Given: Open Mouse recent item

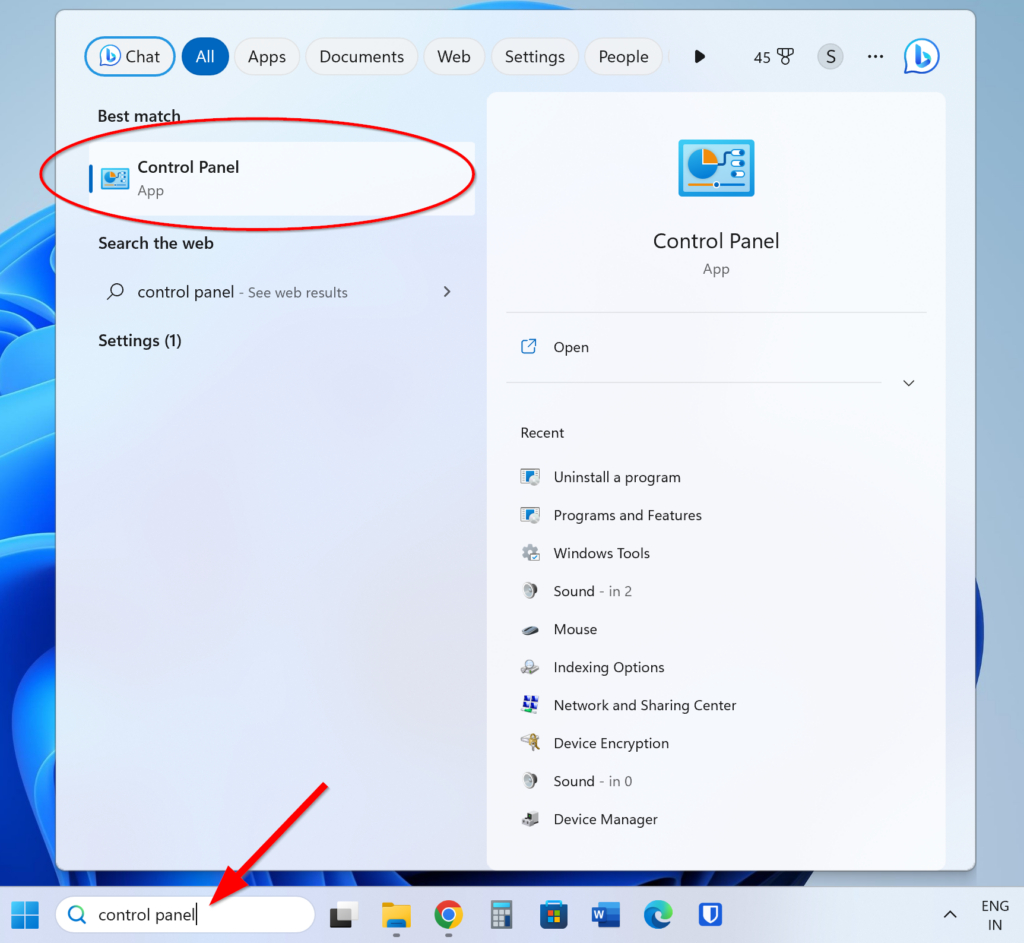Looking at the screenshot, I should (716, 629).
